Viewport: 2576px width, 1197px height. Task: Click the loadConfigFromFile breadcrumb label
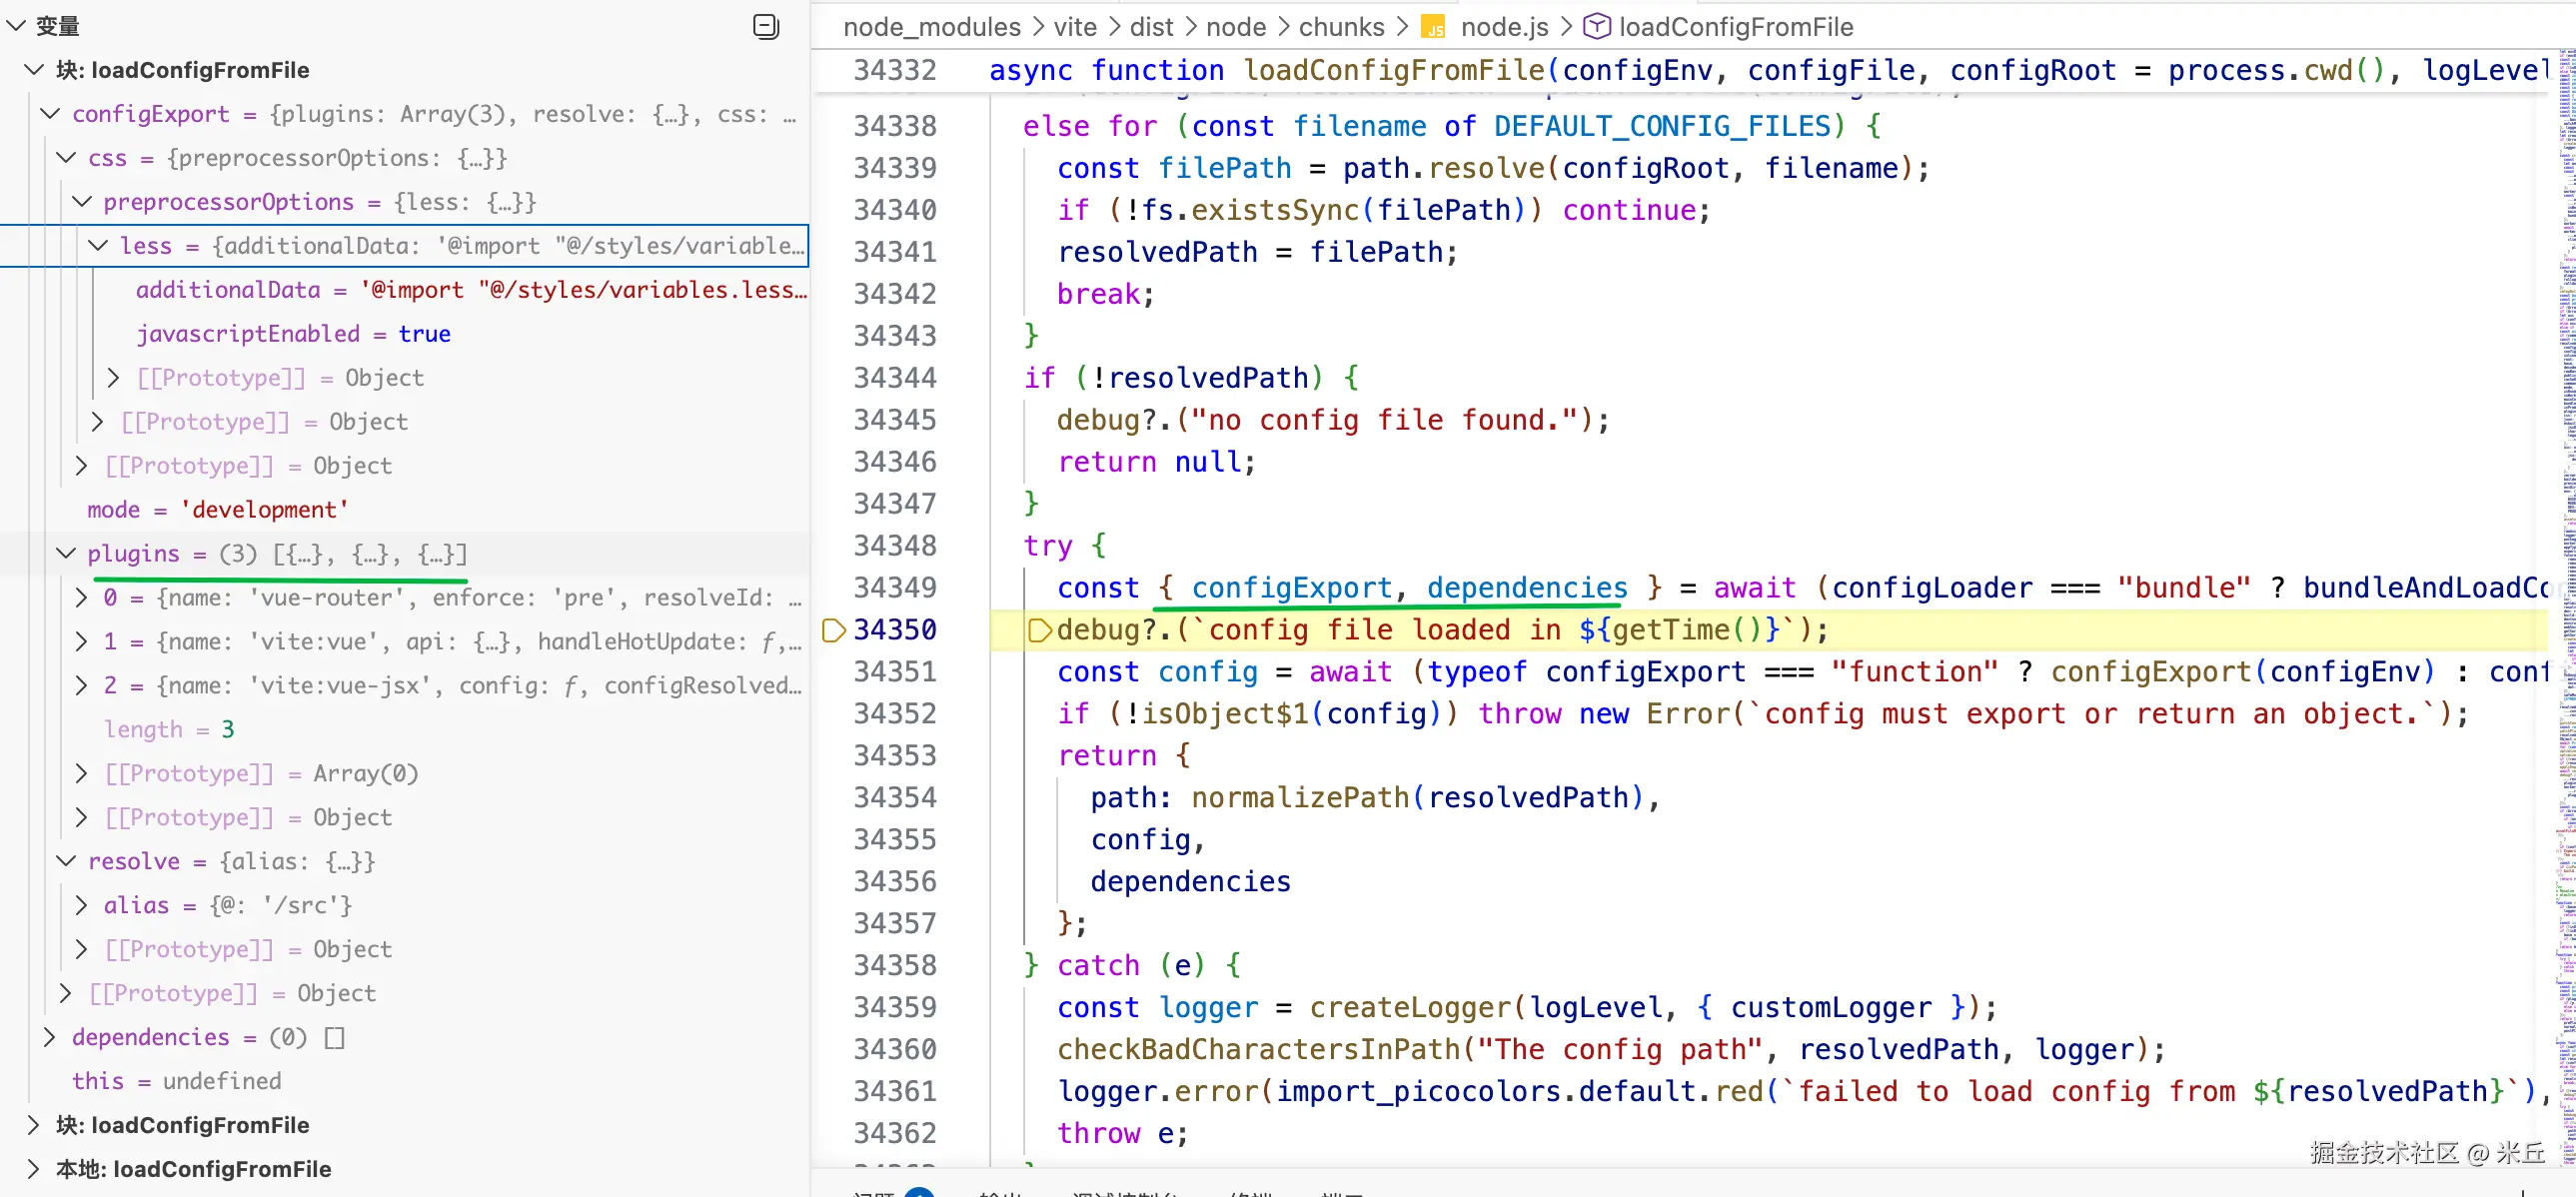tap(1735, 27)
